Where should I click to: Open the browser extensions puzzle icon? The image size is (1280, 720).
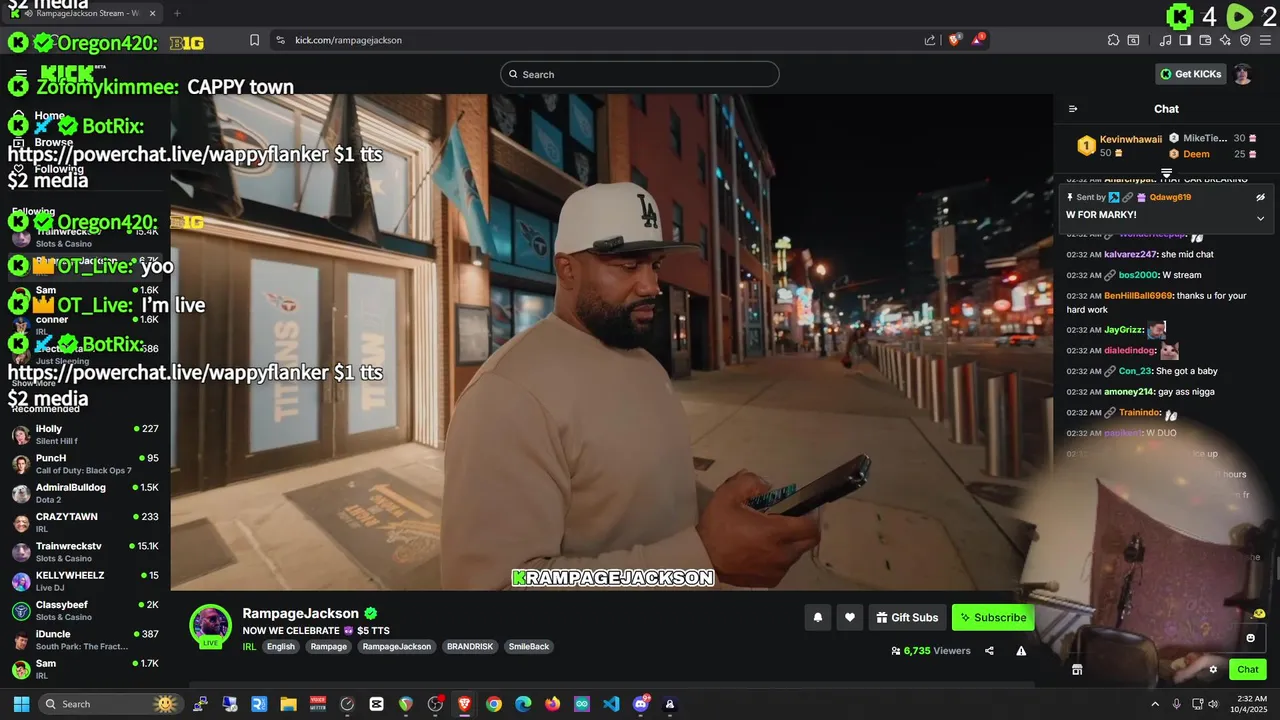[1113, 40]
